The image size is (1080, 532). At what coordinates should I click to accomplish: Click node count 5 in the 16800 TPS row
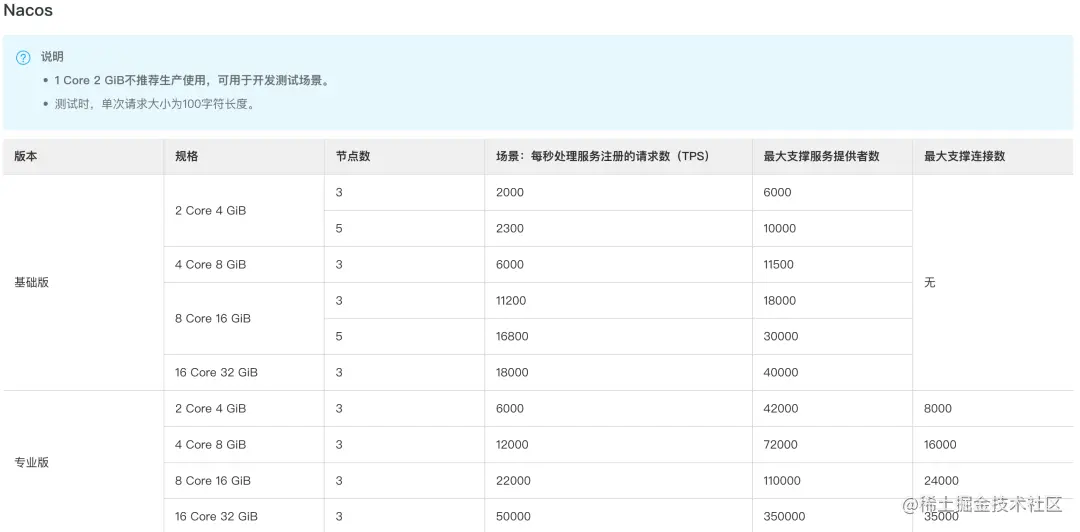pyautogui.click(x=339, y=336)
